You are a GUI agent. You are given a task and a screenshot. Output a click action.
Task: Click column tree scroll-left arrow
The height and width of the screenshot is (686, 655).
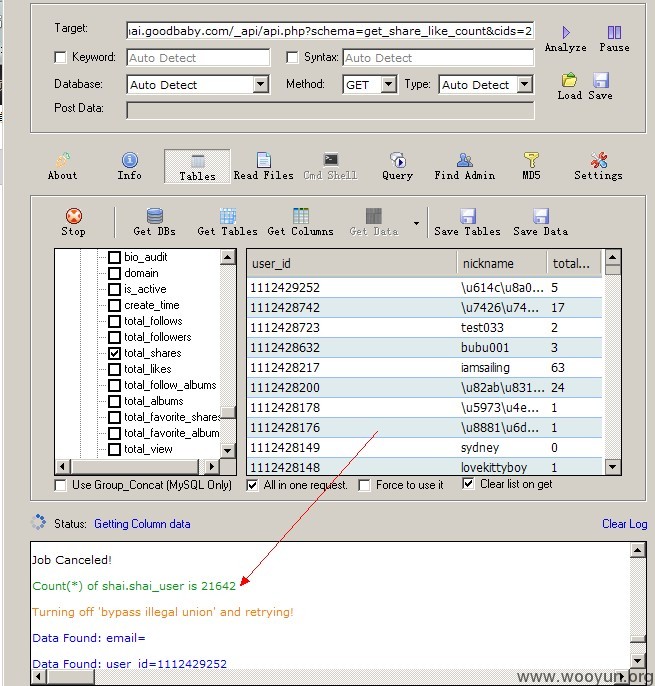tap(63, 466)
